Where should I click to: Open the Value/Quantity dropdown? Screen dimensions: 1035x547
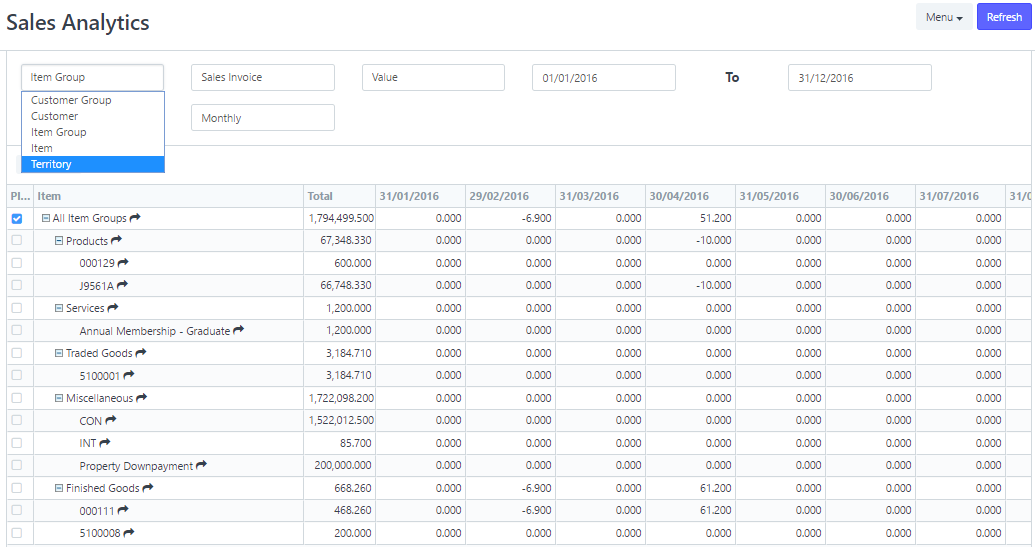pos(433,77)
